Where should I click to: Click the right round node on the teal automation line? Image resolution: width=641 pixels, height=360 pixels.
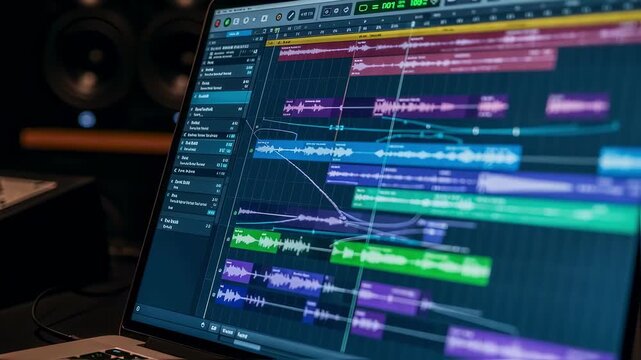click(x=516, y=132)
